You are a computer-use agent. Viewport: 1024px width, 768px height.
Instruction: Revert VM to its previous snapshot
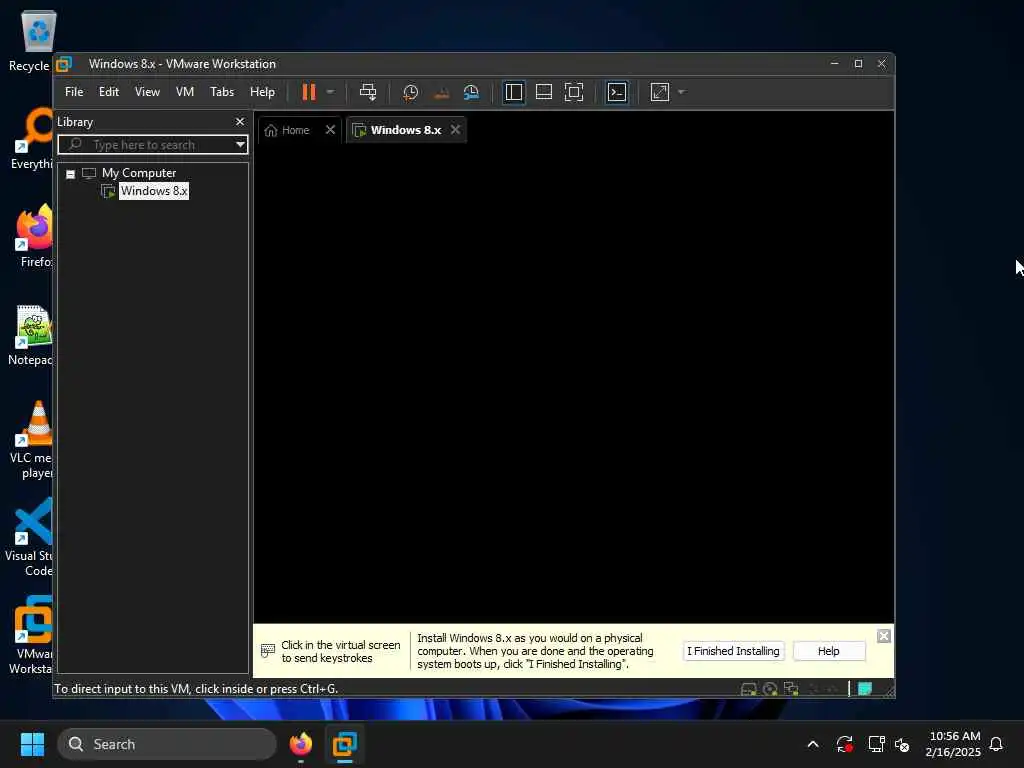pyautogui.click(x=441, y=92)
